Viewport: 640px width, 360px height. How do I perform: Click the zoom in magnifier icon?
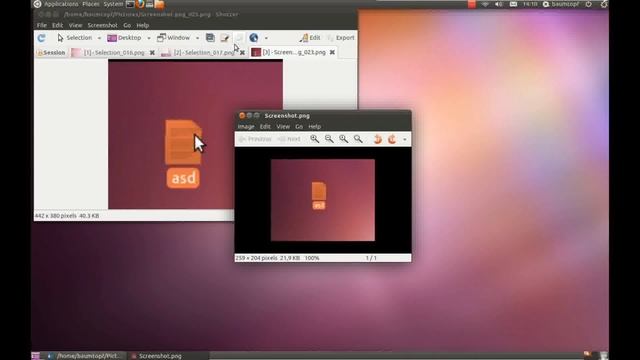click(x=314, y=139)
